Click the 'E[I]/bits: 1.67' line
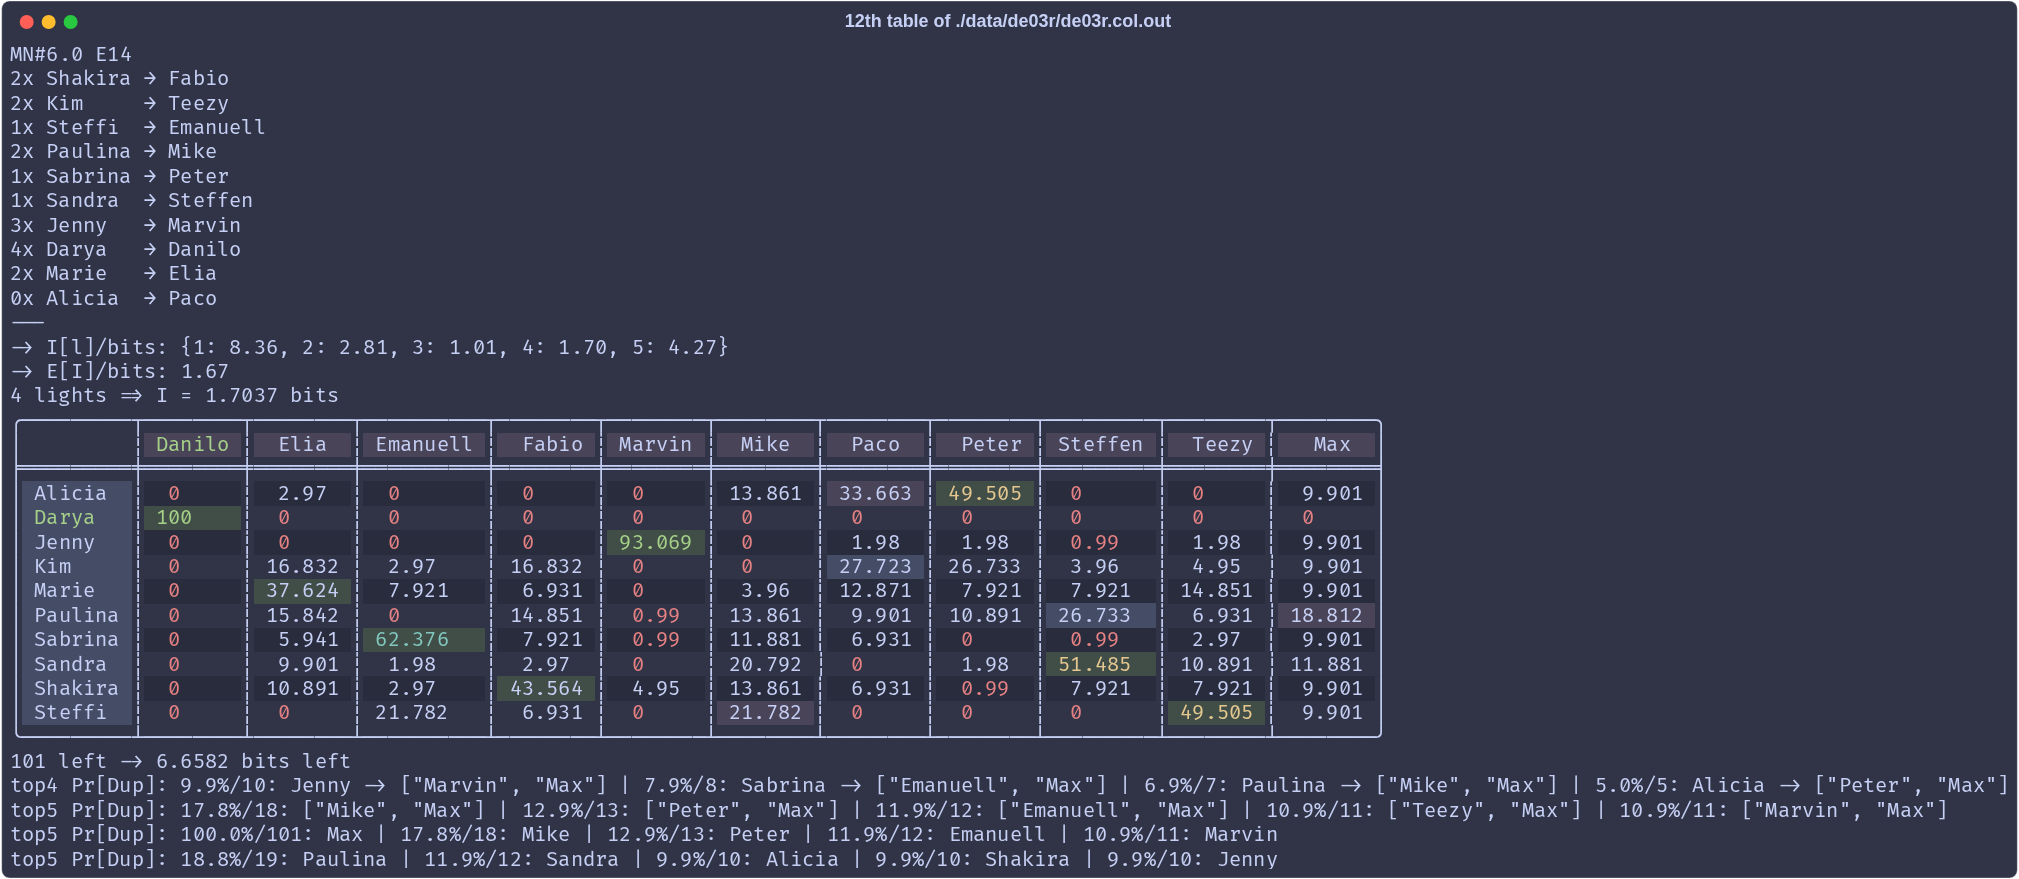The image size is (2019, 879). coord(120,372)
